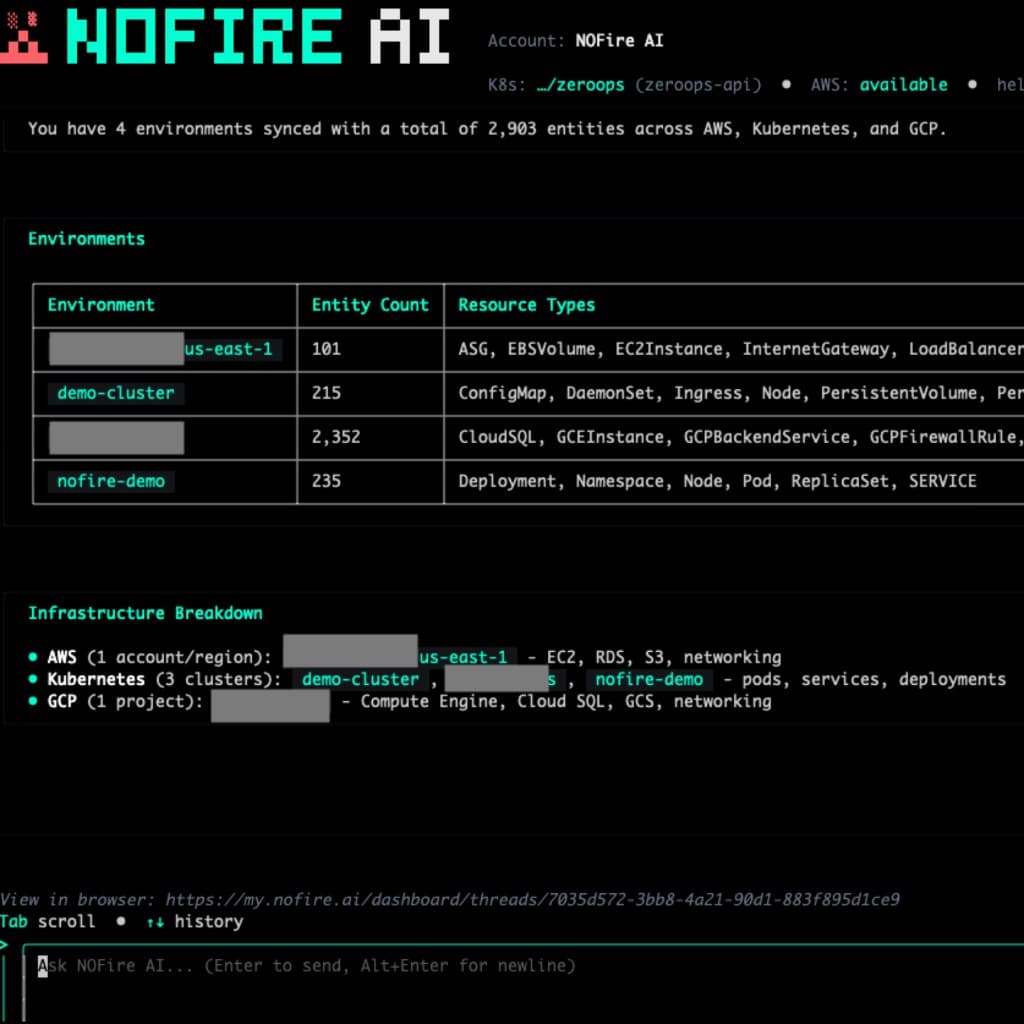Click 'demo-cluster' tag in Kubernetes bullet
Image resolution: width=1024 pixels, height=1024 pixels.
pos(360,679)
